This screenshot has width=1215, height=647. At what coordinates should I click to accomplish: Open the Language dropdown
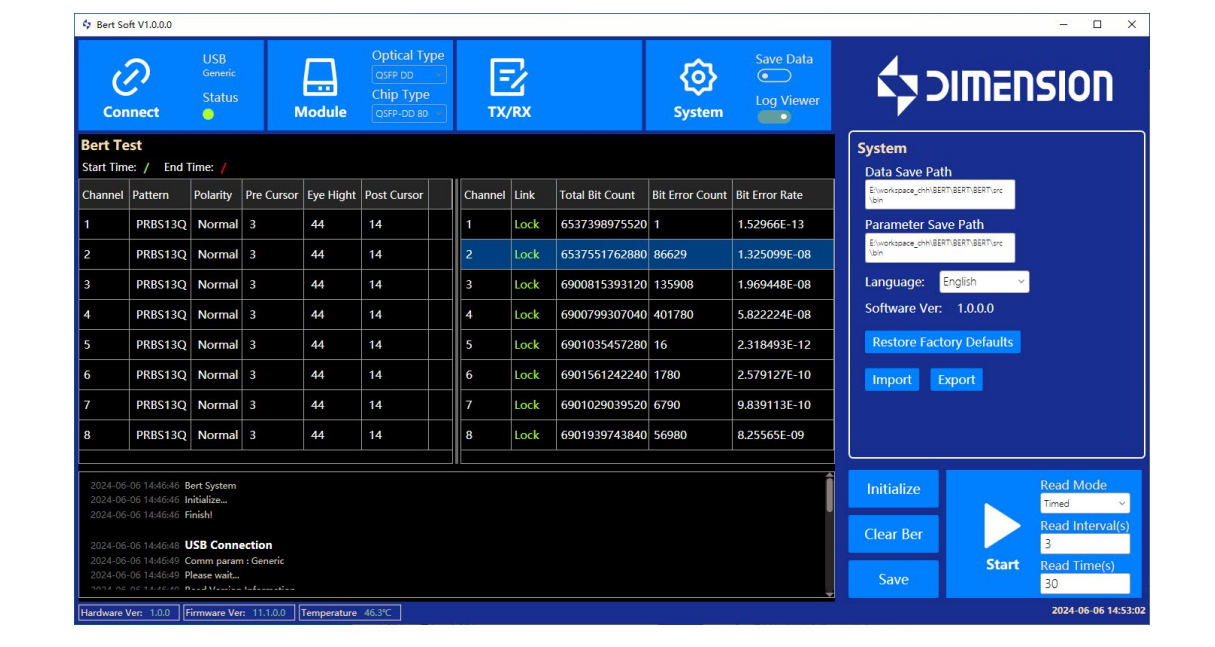pyautogui.click(x=984, y=282)
